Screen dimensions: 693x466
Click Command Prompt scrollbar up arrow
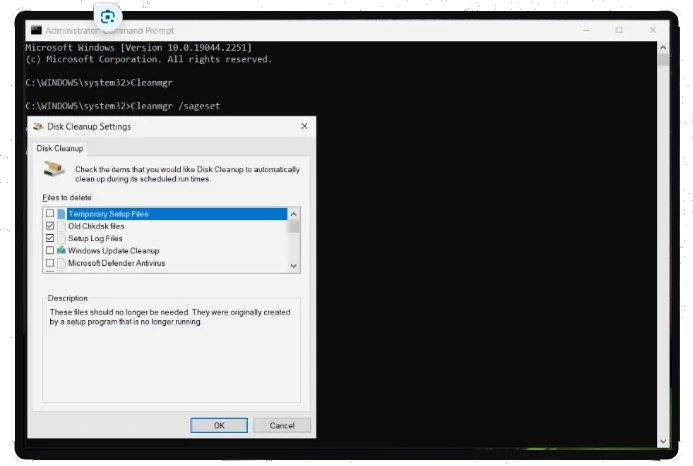(x=663, y=47)
